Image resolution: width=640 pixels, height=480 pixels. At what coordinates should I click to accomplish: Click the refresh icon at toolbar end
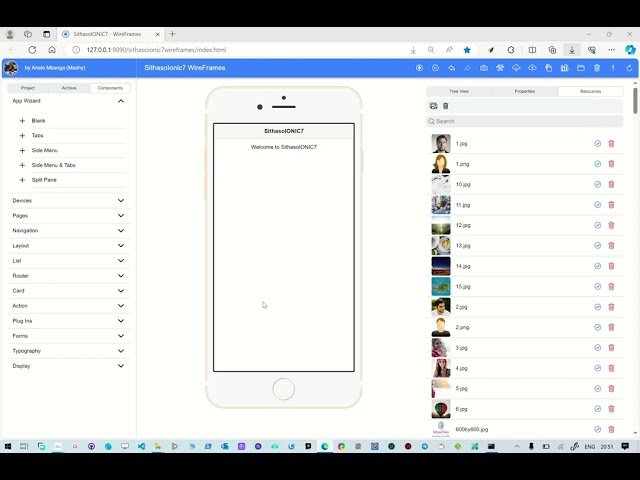coord(629,68)
